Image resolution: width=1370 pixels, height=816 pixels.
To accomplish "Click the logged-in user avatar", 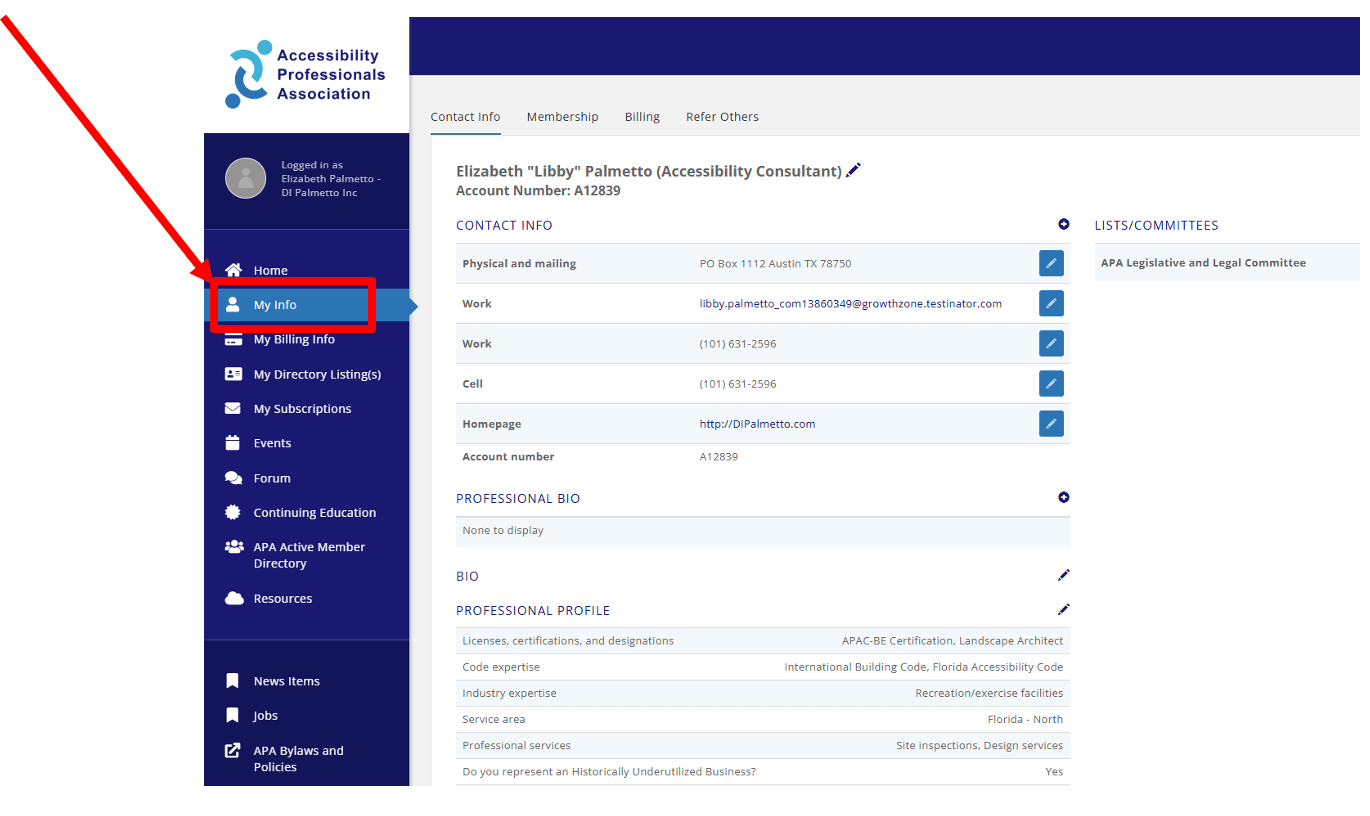I will point(246,178).
